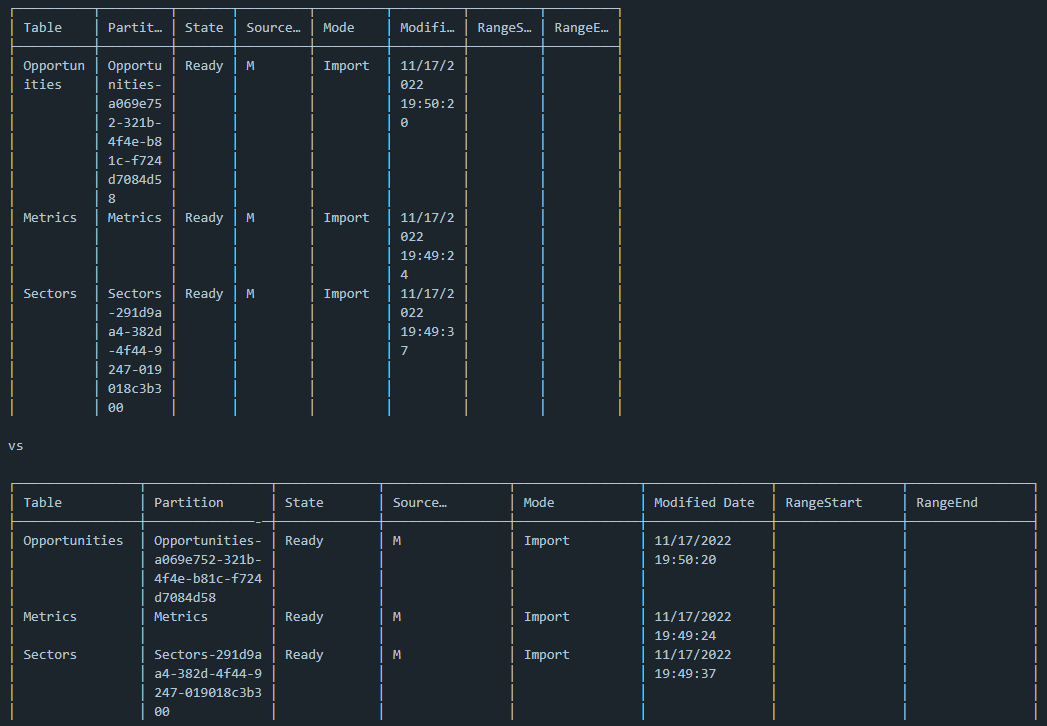The width and height of the screenshot is (1047, 726).
Task: Select the Opportunities row in the top table
Action: [53, 74]
